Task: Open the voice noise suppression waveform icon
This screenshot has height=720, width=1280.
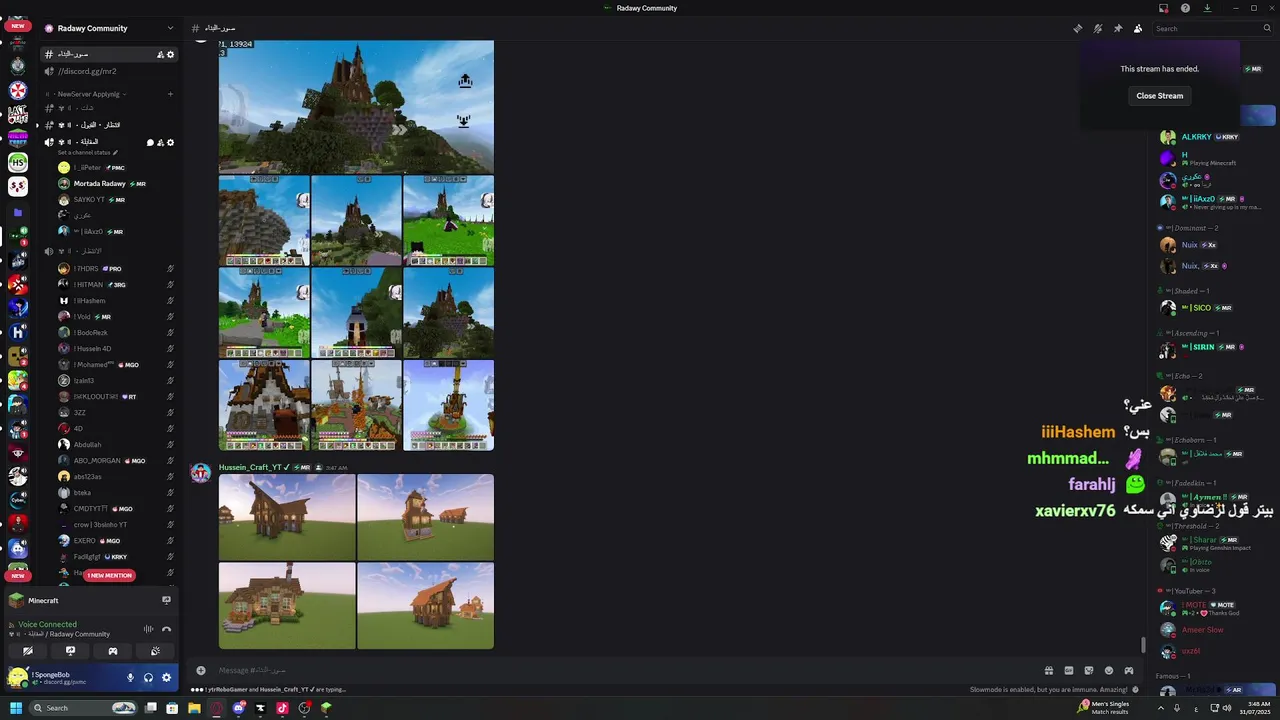Action: [149, 629]
